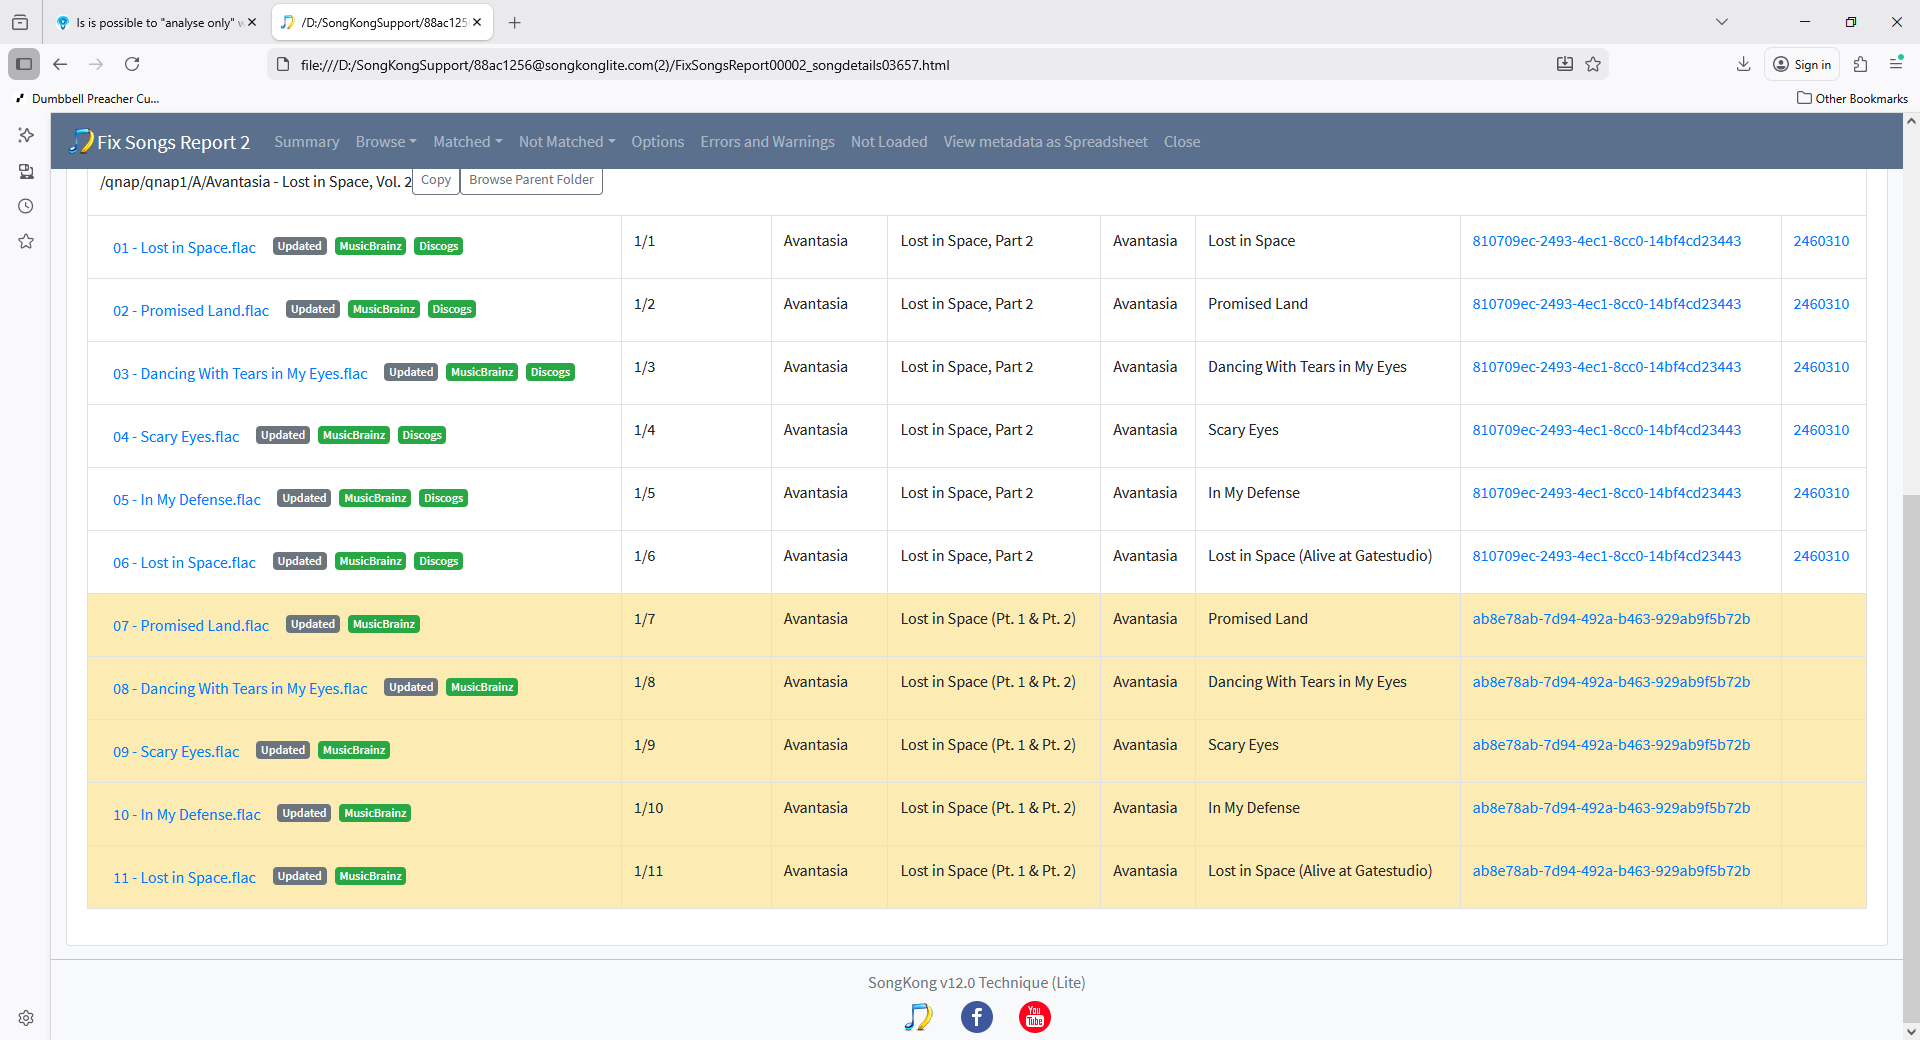The height and width of the screenshot is (1040, 1920).
Task: Expand the Not Matched dropdown menu
Action: (566, 142)
